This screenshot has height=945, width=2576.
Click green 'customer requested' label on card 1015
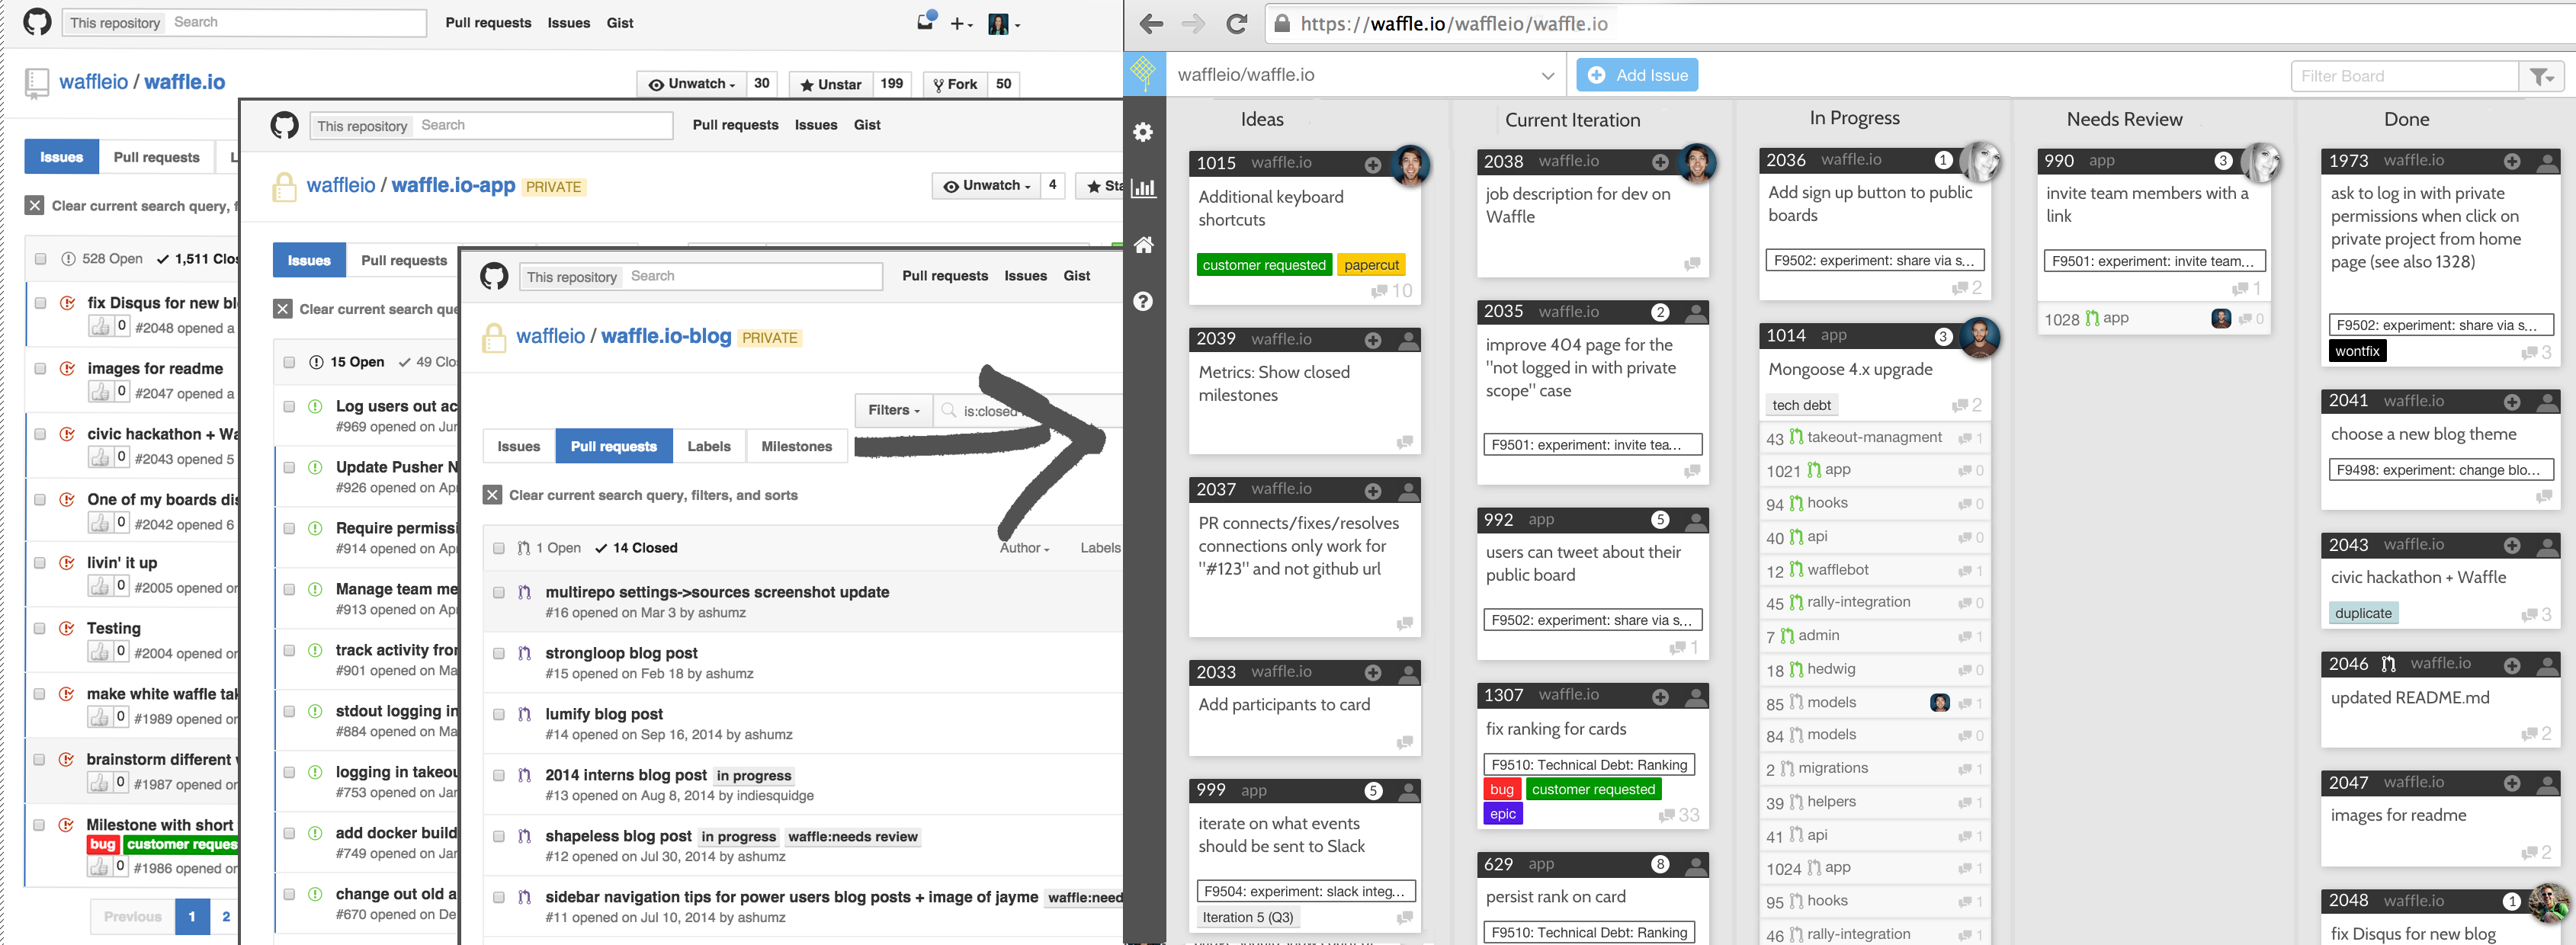(x=1264, y=265)
